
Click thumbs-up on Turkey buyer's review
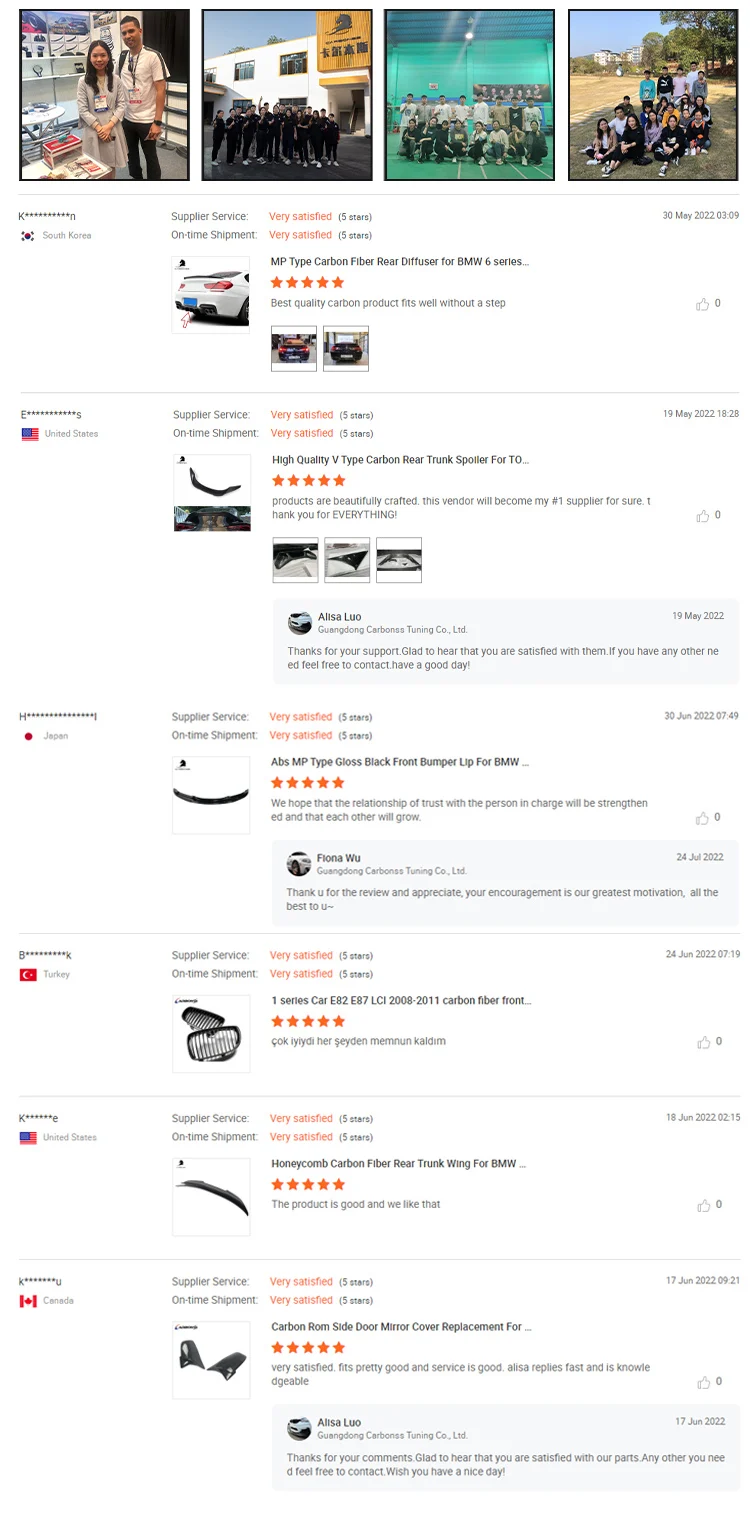[x=703, y=1042]
